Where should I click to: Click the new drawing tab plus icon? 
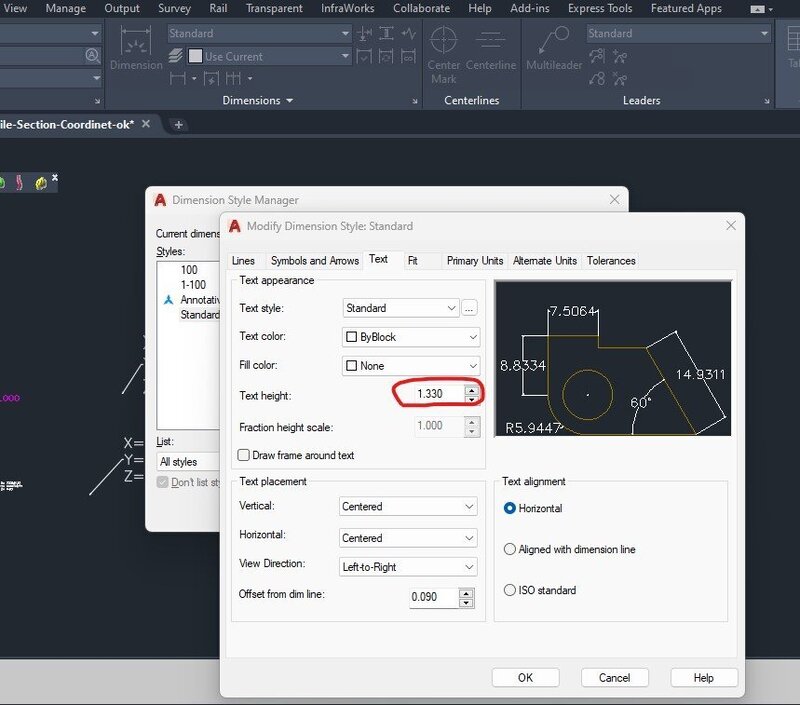point(179,124)
